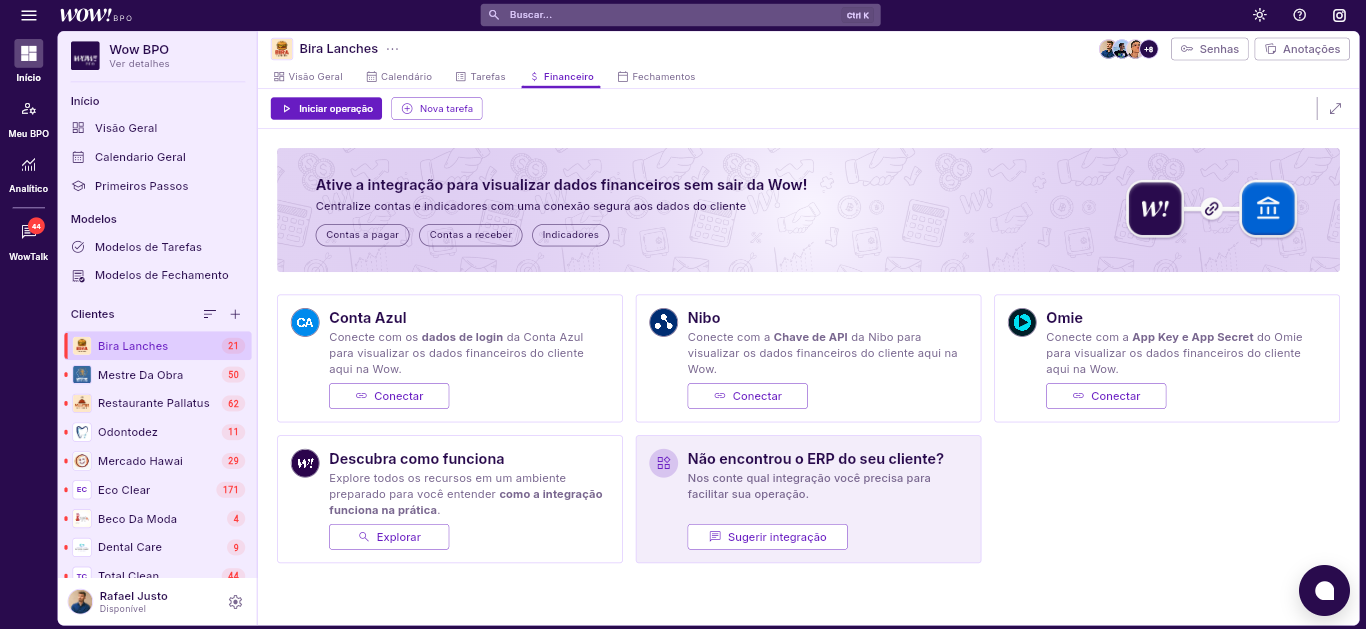Connect Conta Azul integration

389,396
